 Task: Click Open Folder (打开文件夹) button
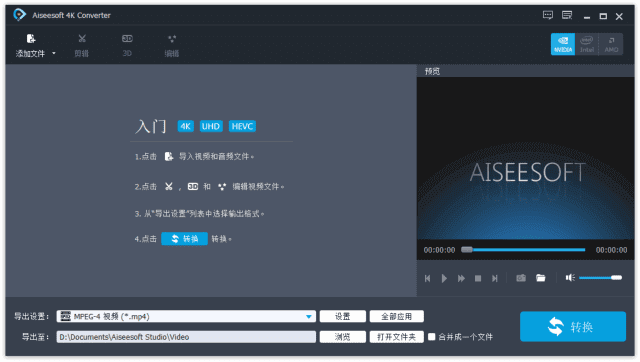(x=396, y=337)
